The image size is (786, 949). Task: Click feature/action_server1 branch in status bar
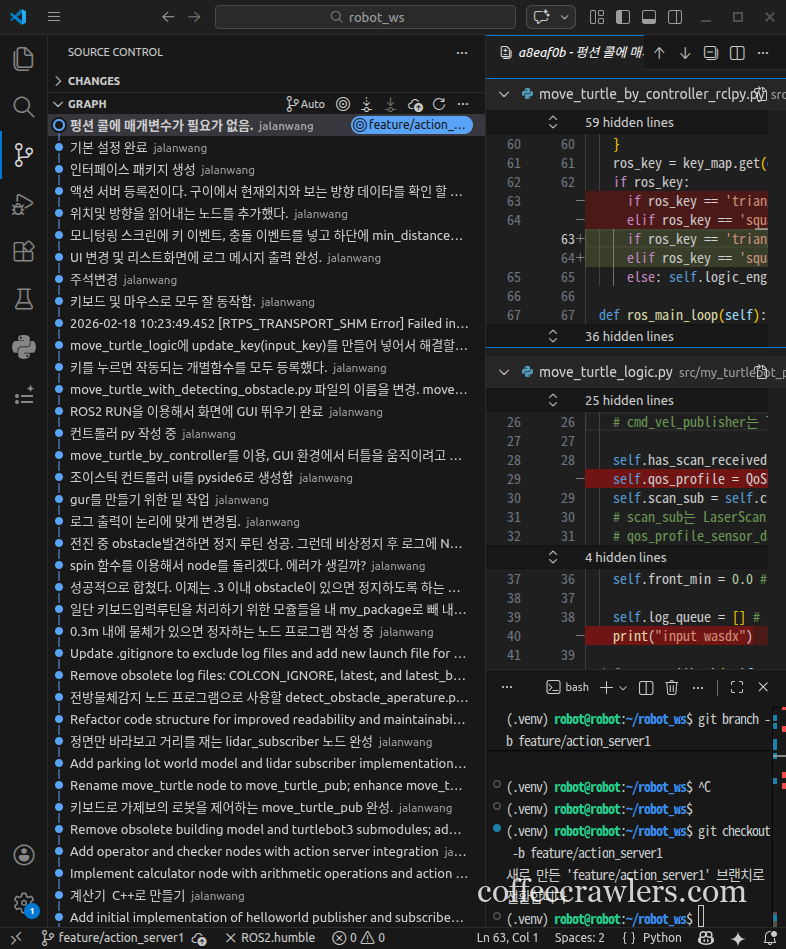(x=112, y=937)
